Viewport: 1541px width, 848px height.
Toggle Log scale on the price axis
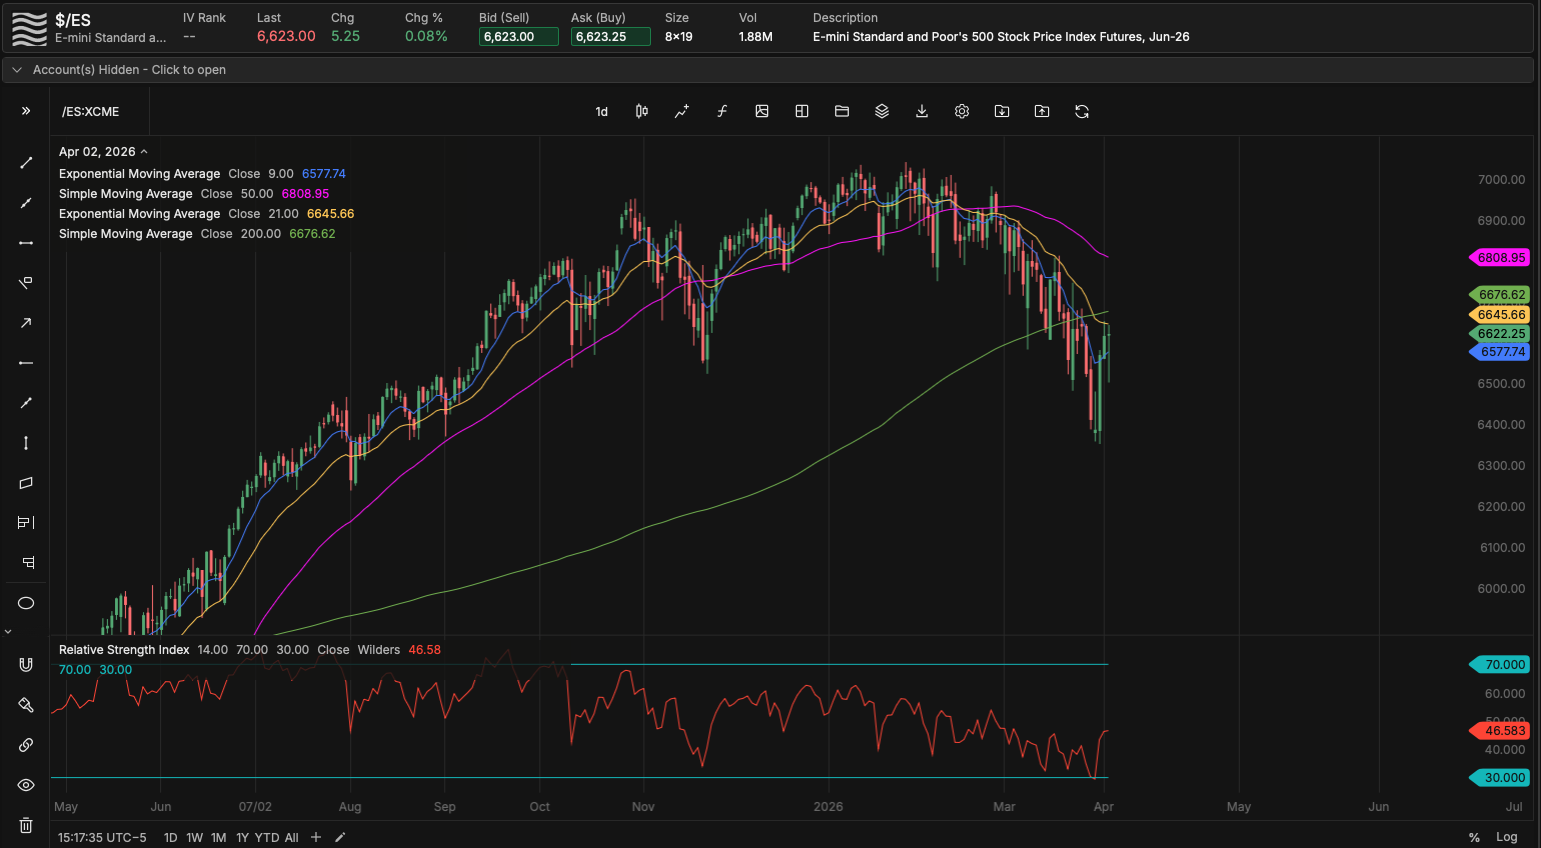(1506, 837)
